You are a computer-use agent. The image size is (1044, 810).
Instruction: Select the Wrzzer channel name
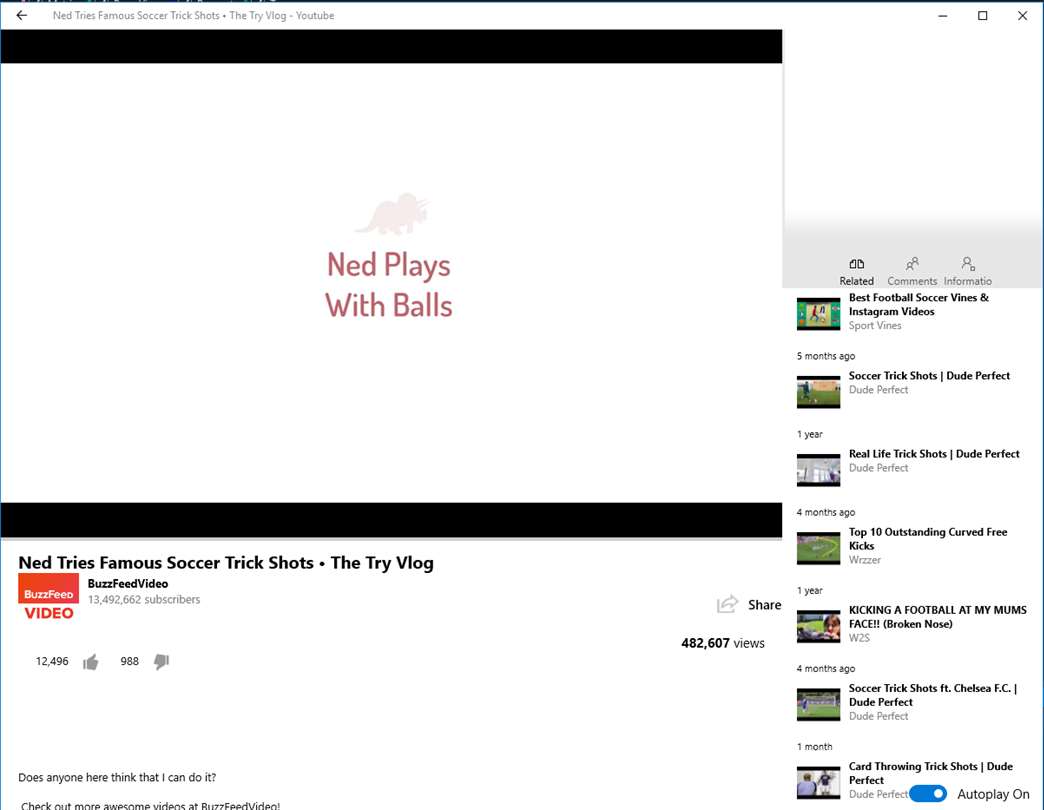click(864, 560)
